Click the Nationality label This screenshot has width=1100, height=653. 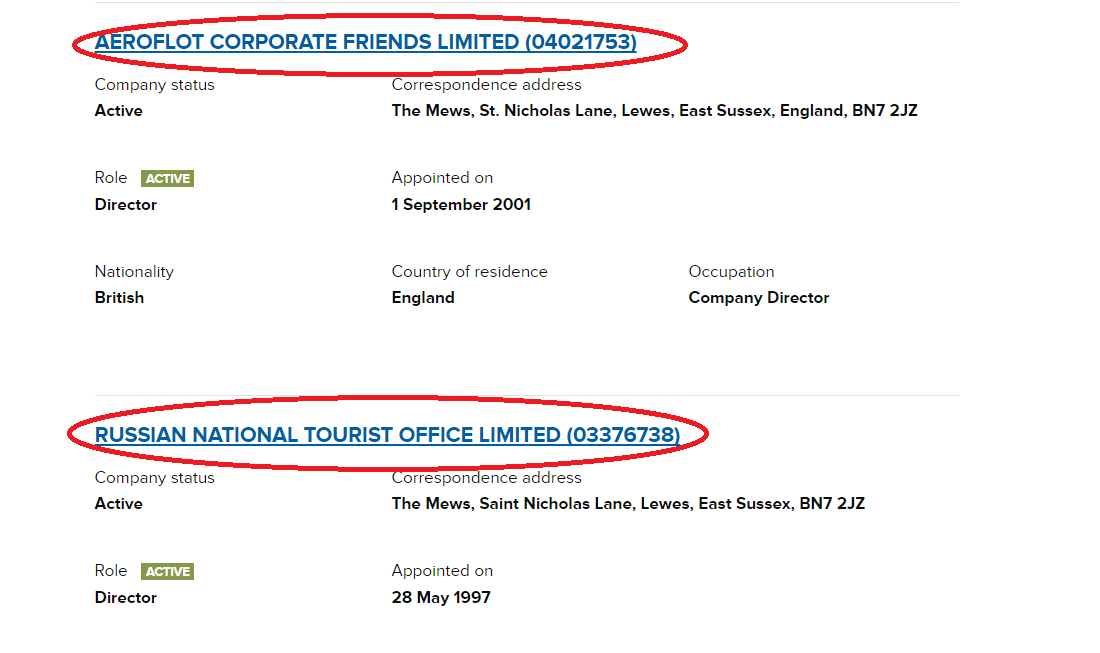(134, 272)
